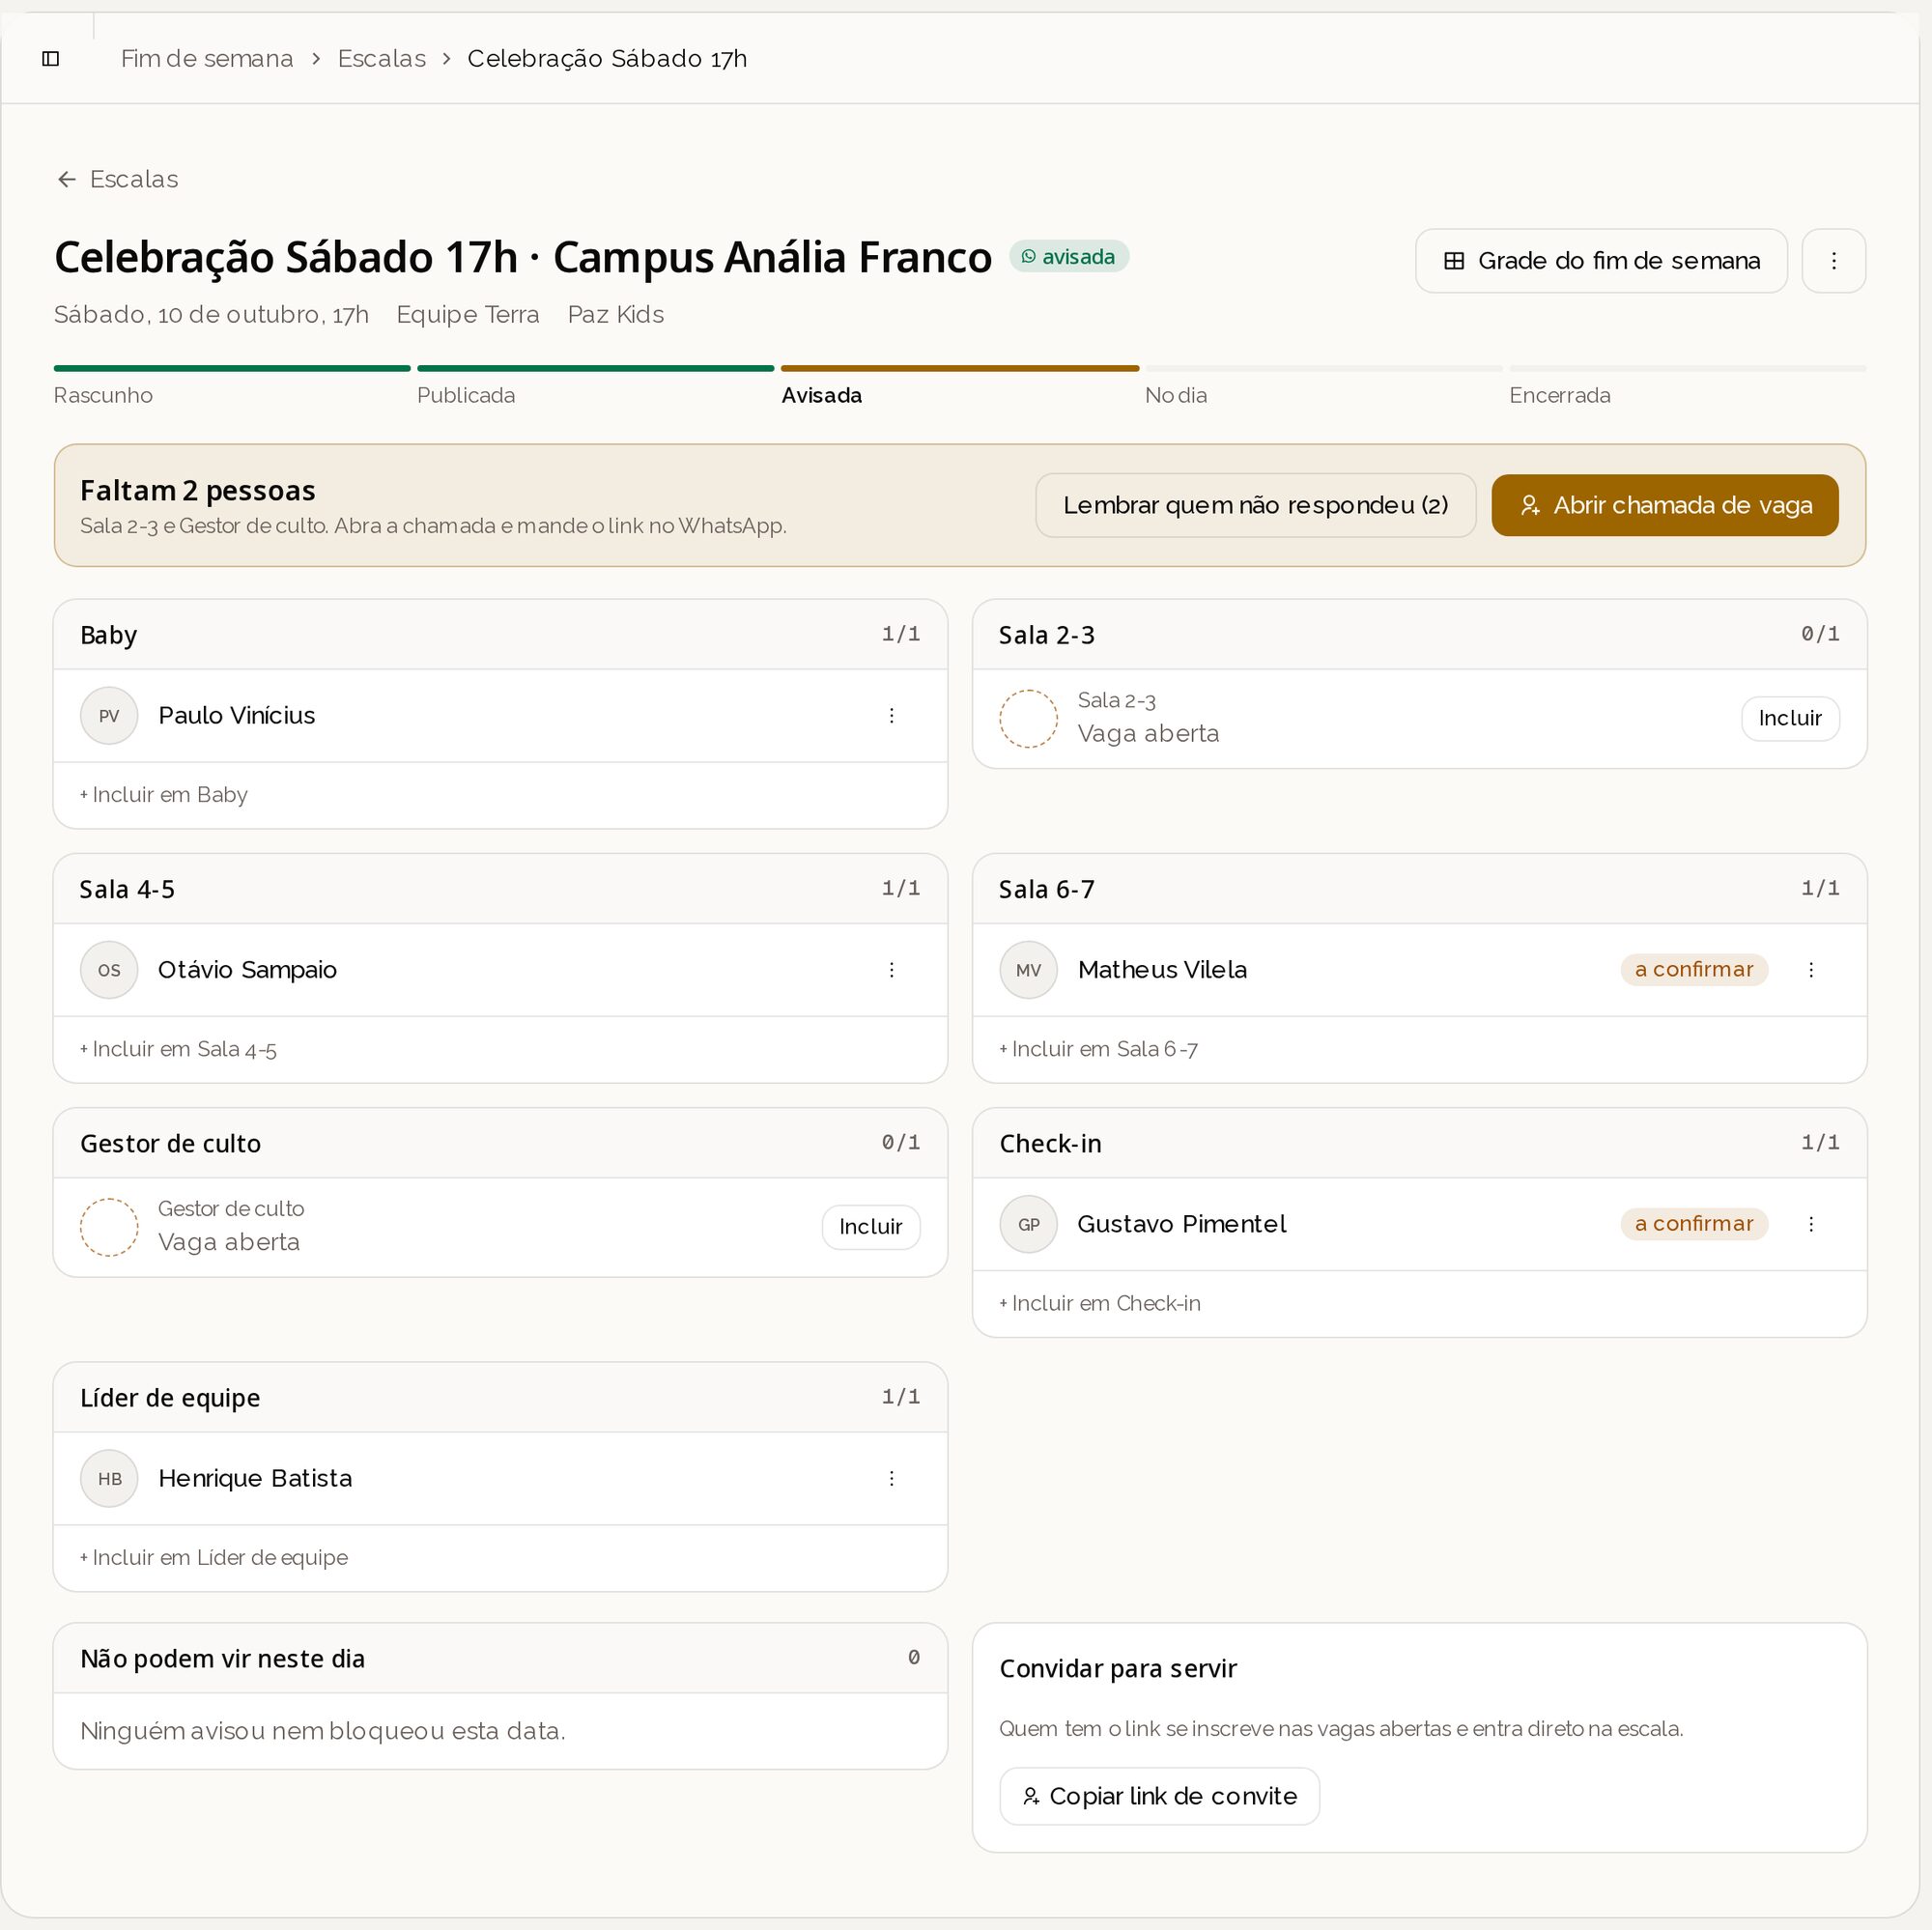
Task: Select the Encerrada stage
Action: (x=1687, y=385)
